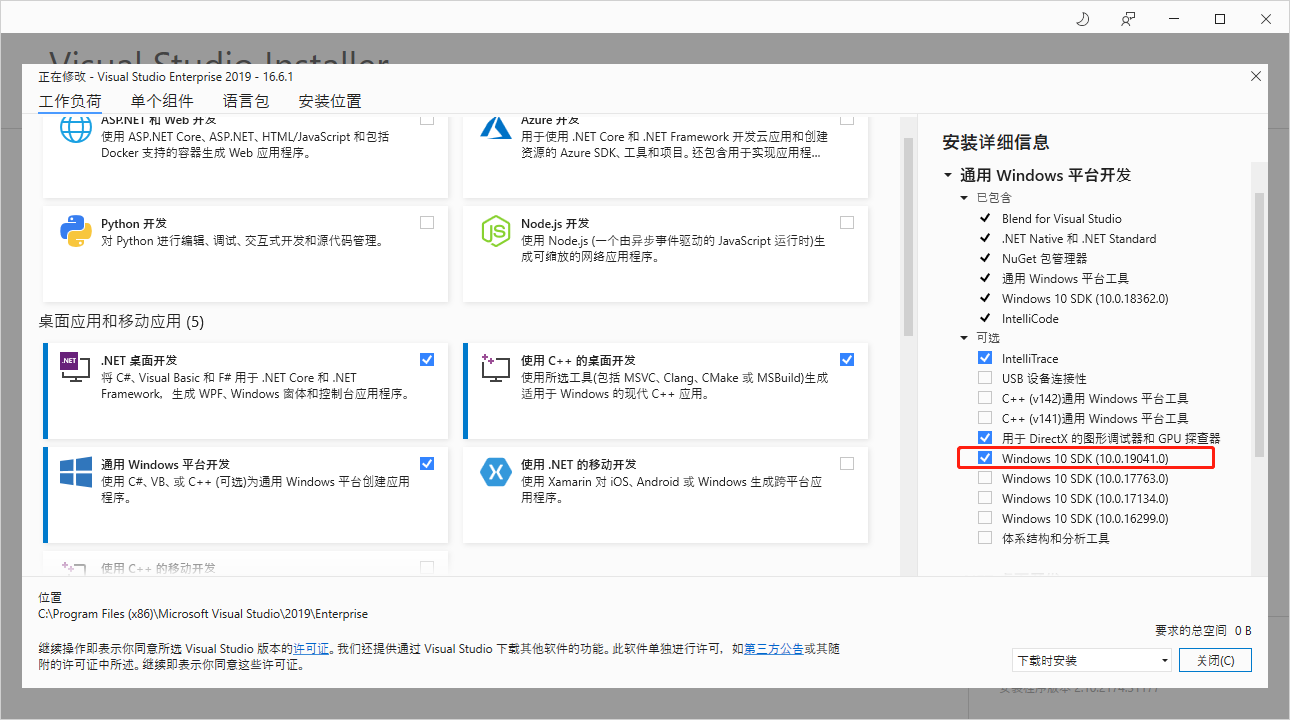Click the 使用 C++ 的桌面开发 monitor icon
The width and height of the screenshot is (1290, 720).
click(496, 368)
